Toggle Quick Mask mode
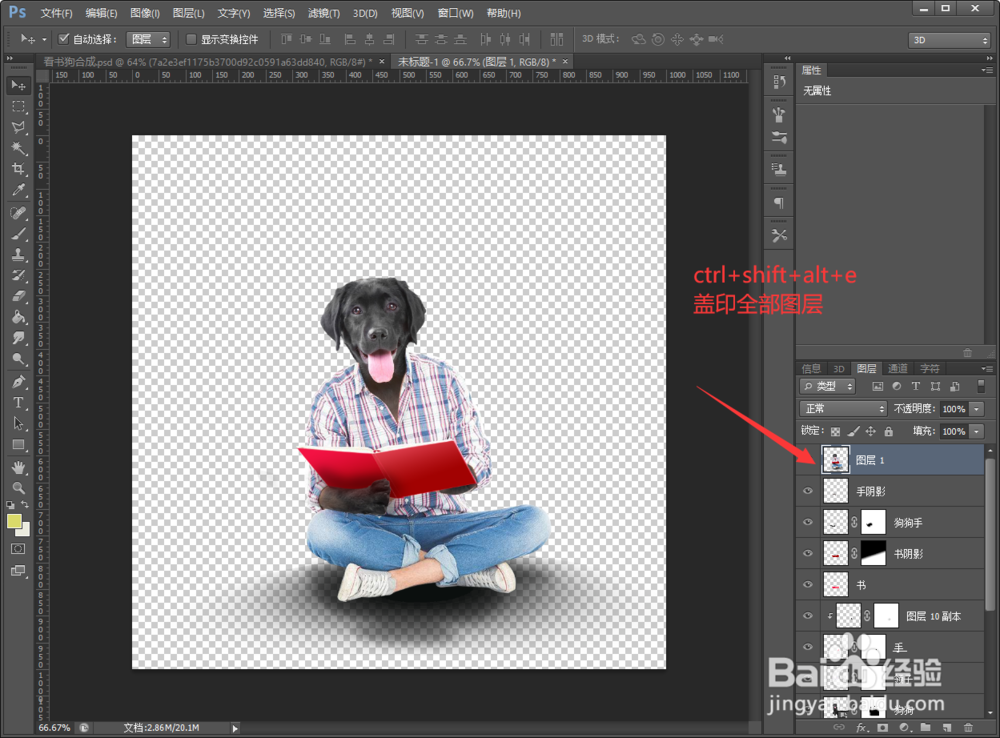 (x=18, y=549)
